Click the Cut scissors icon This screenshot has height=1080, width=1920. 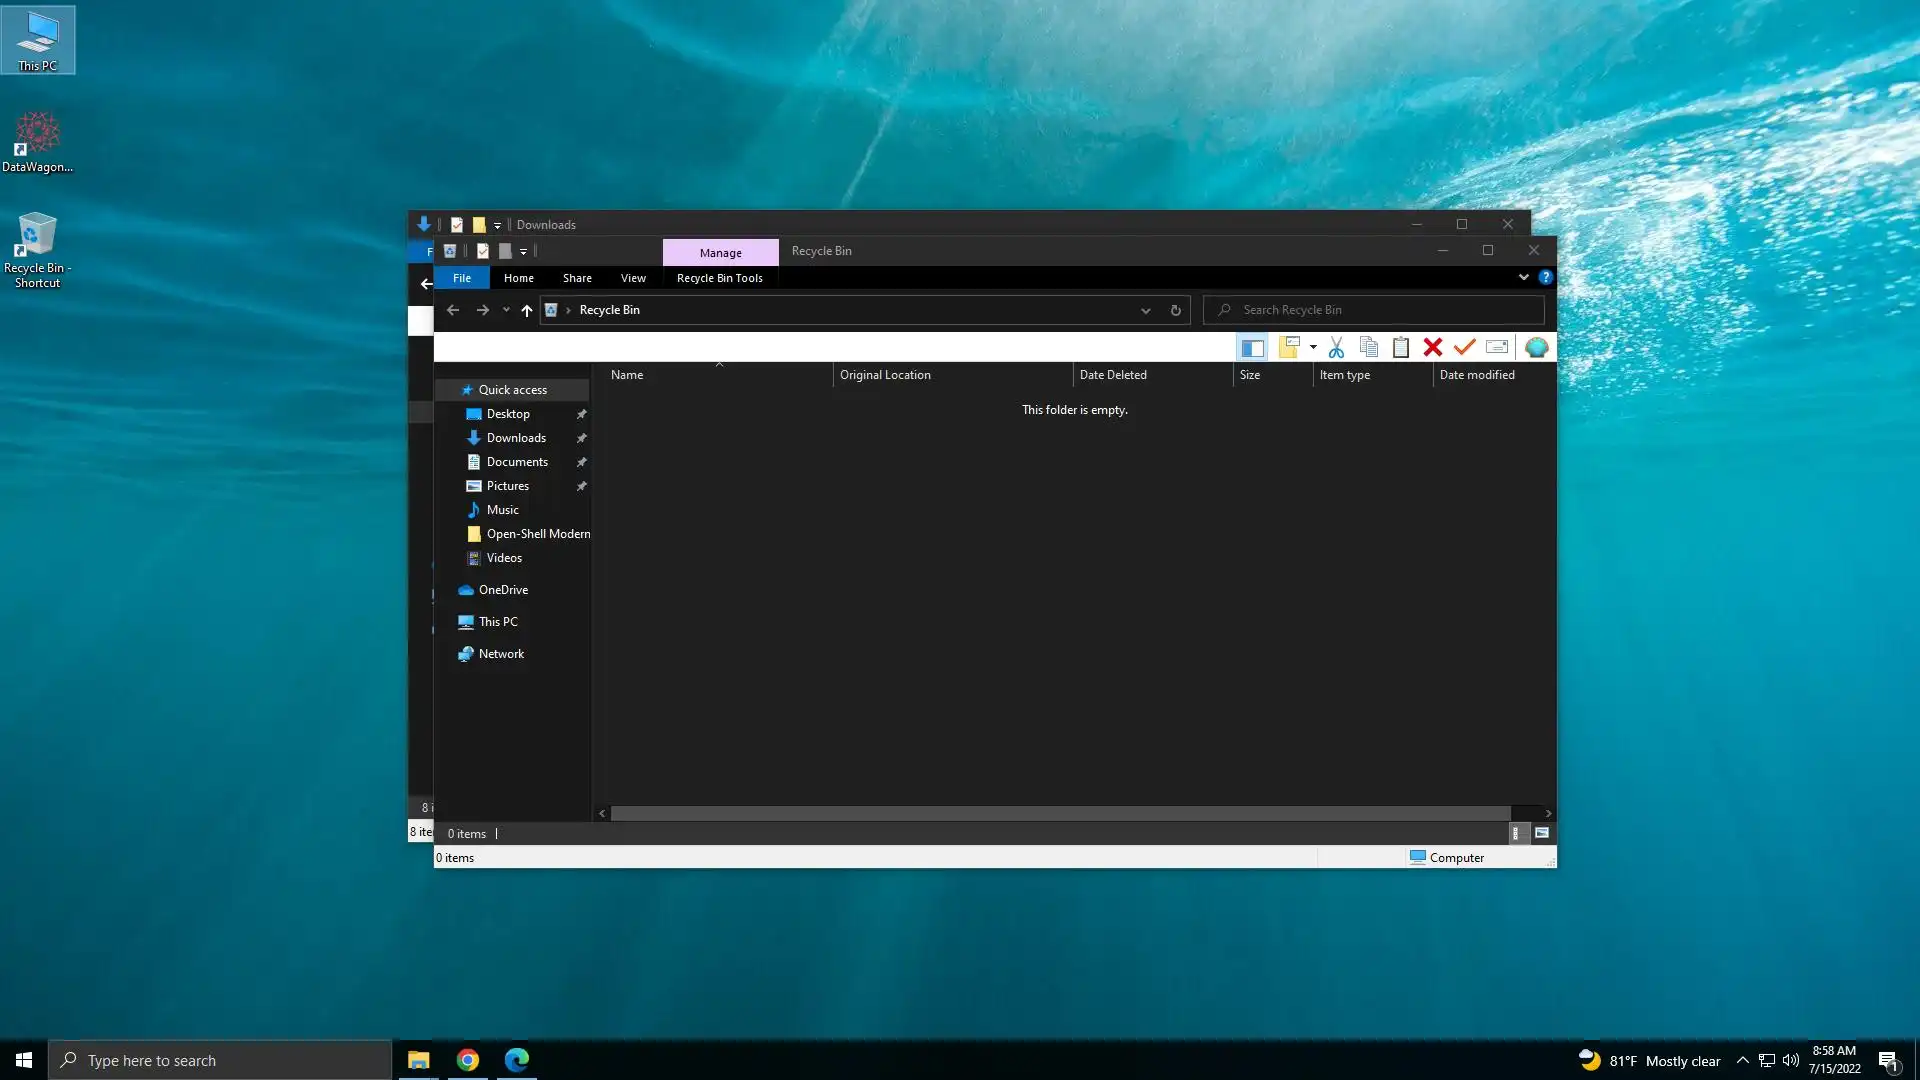click(1336, 348)
